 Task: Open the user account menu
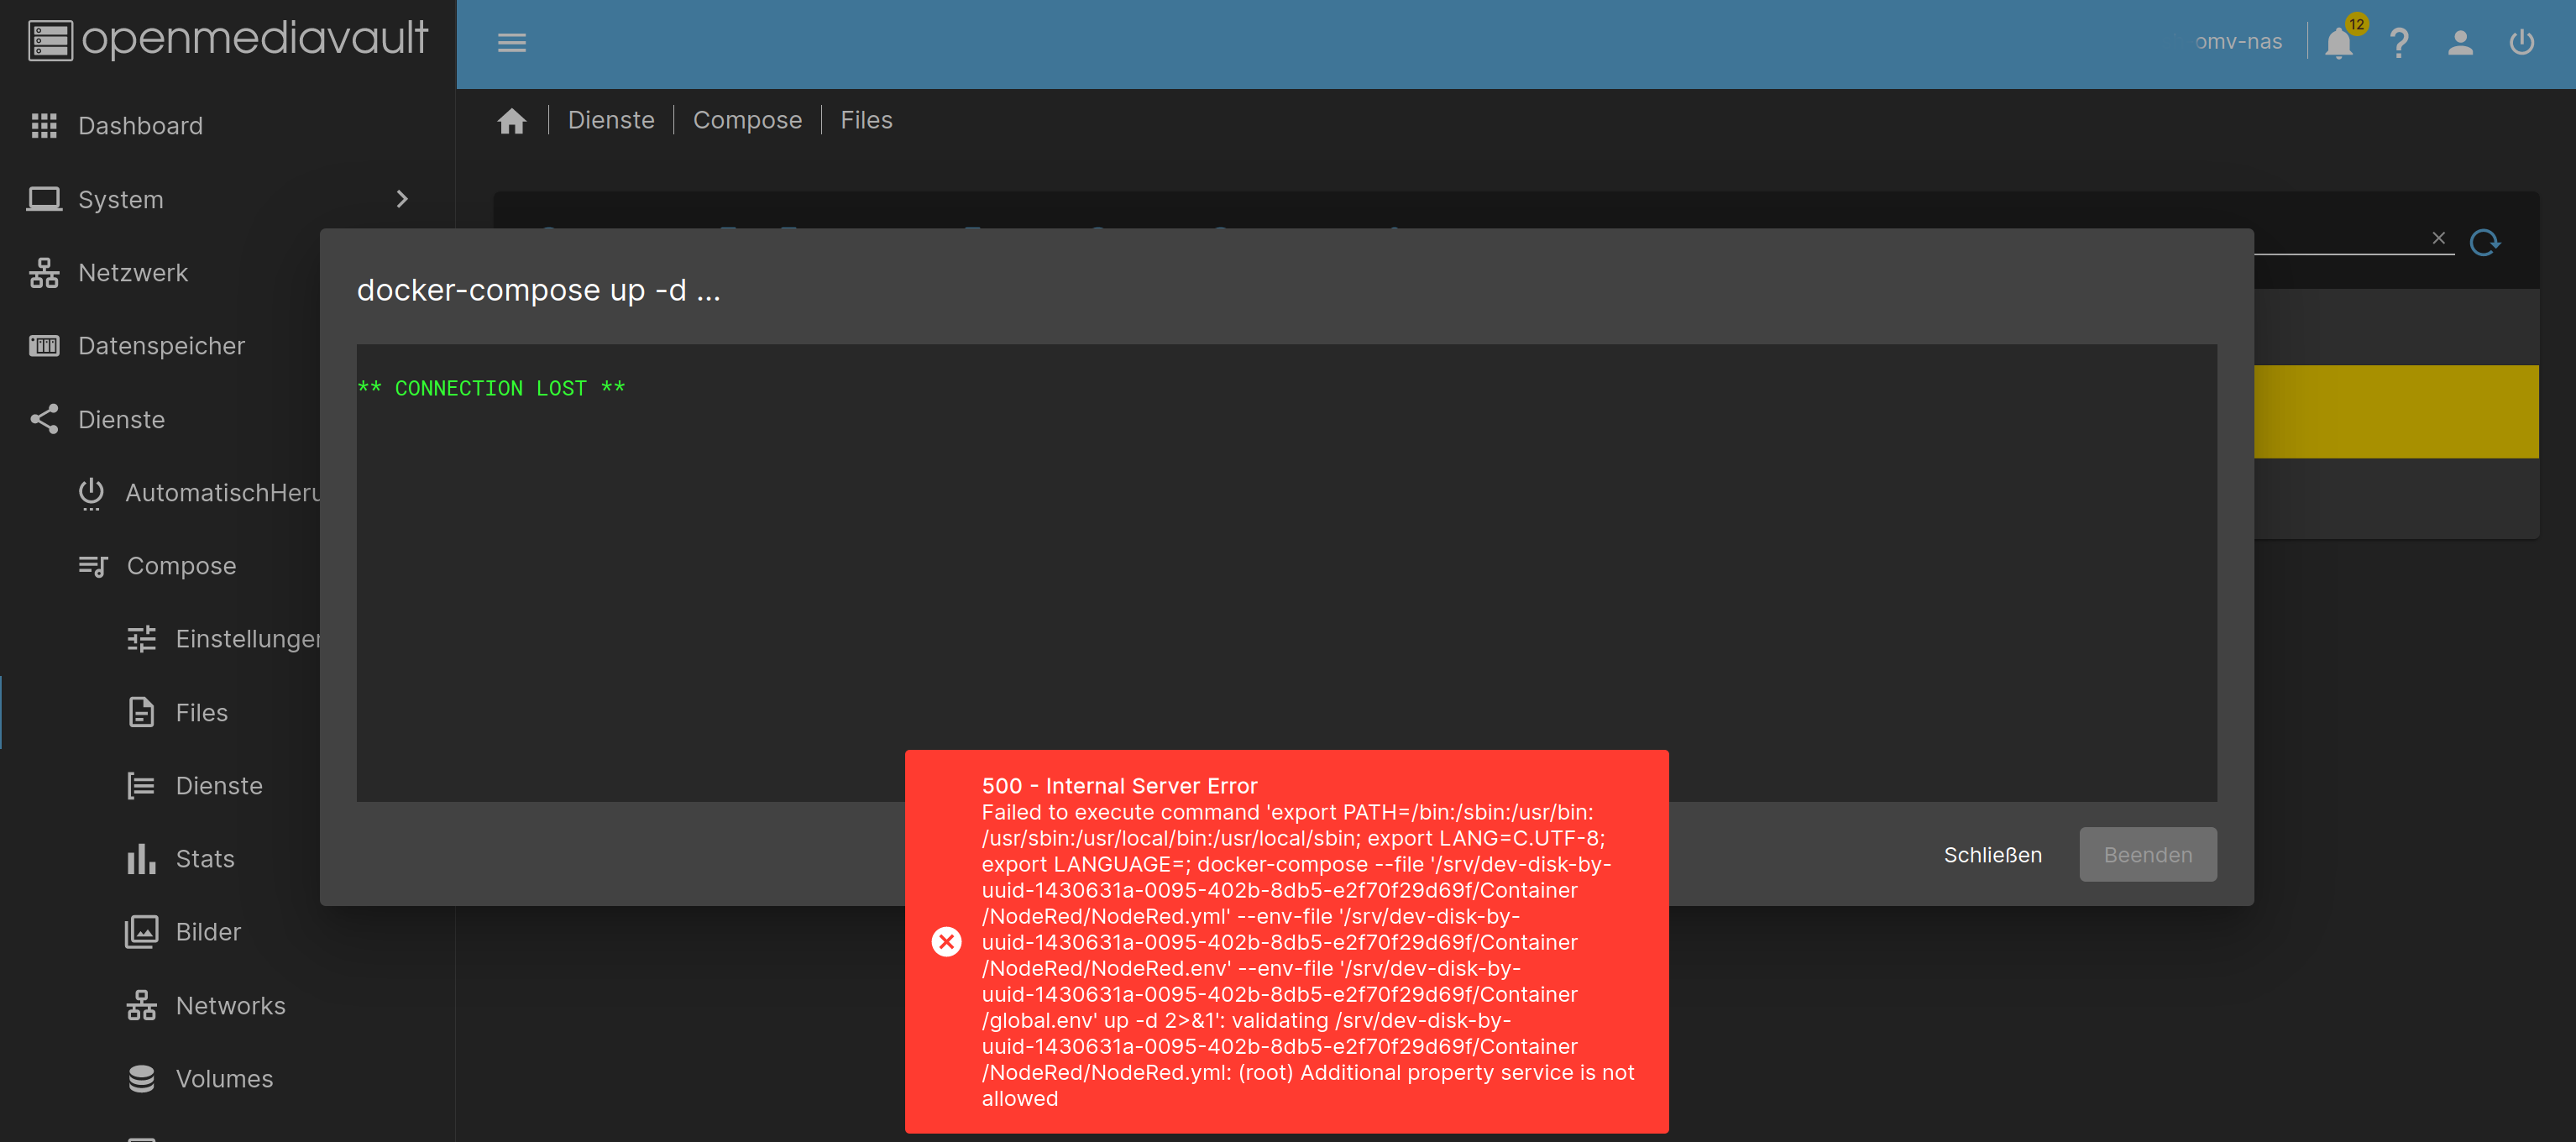[x=2460, y=43]
